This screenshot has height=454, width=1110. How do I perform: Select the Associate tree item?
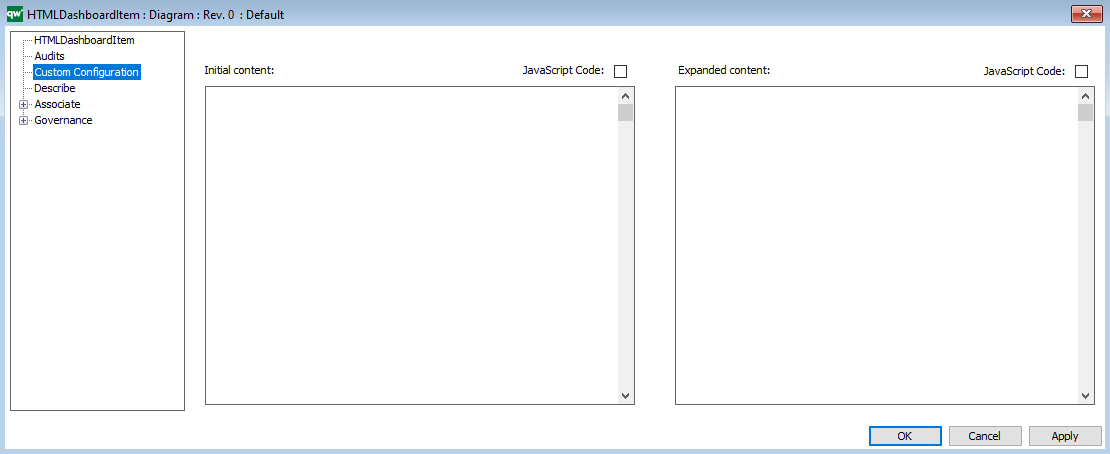57,104
